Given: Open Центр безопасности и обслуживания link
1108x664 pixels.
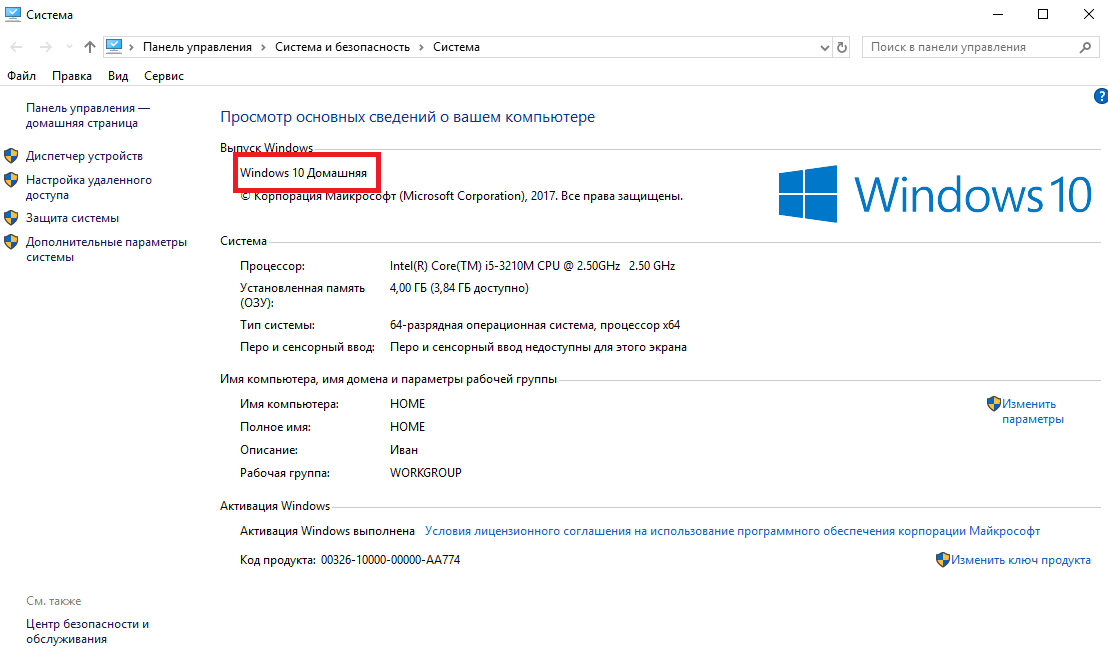Looking at the screenshot, I should coord(87,632).
